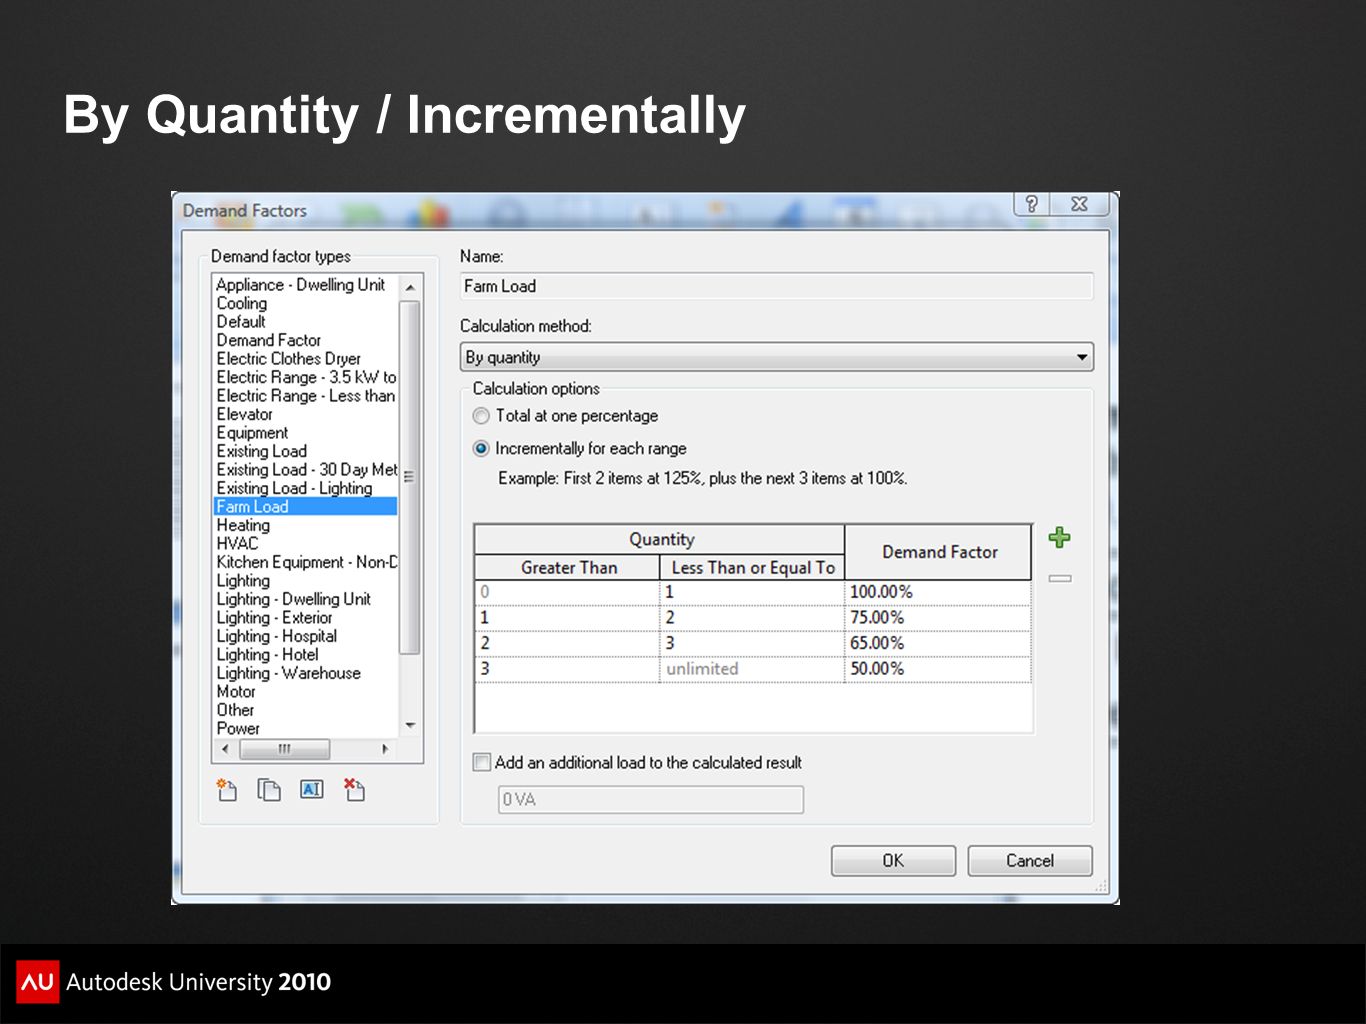The width and height of the screenshot is (1366, 1024).
Task: Click the Rename demand factor type icon
Action: tap(312, 790)
